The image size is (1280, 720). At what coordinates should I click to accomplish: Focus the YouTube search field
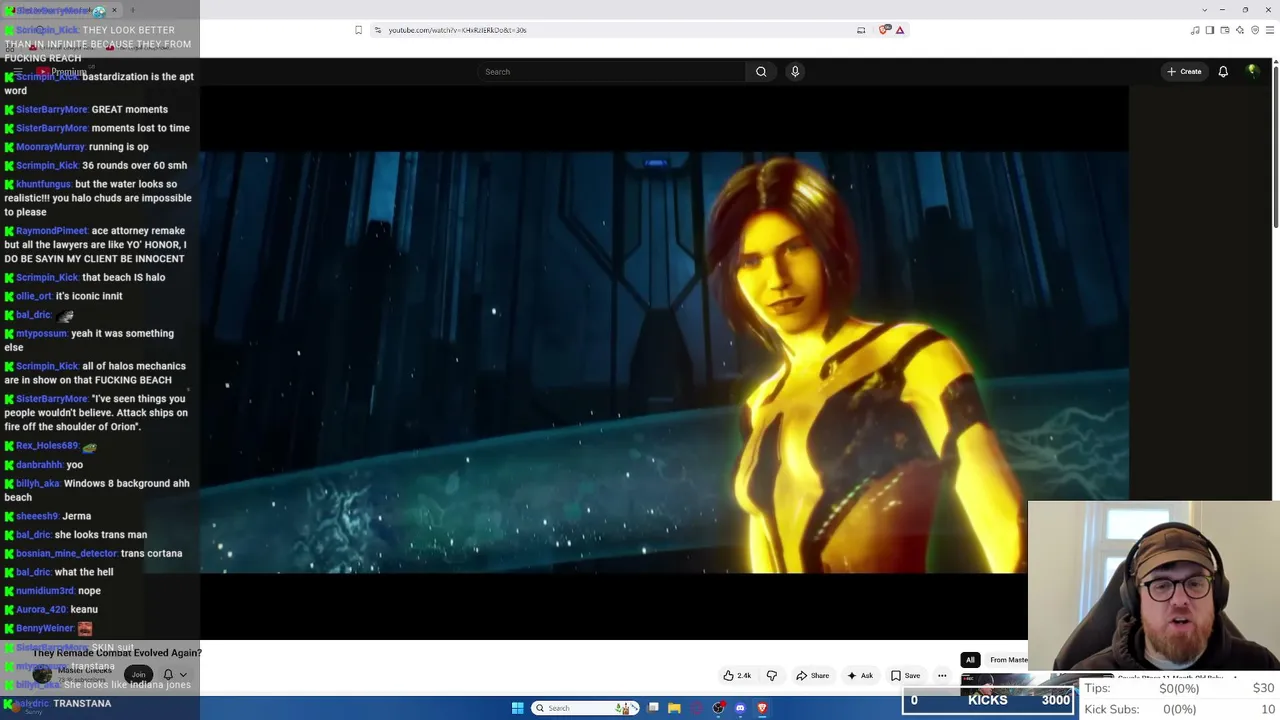click(x=612, y=72)
